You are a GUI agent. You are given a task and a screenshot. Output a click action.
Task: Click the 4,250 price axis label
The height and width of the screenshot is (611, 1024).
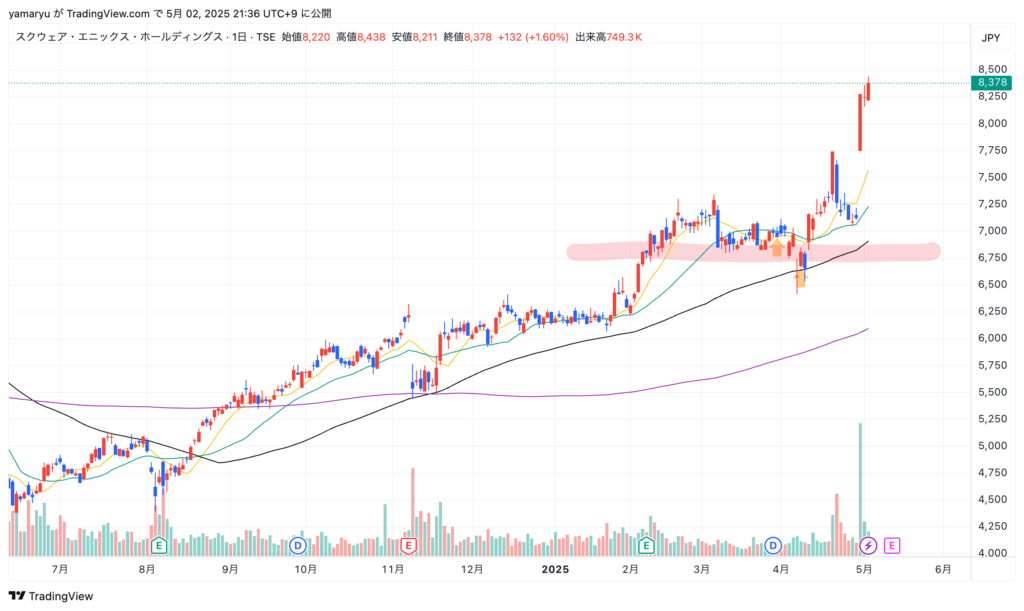[x=992, y=525]
